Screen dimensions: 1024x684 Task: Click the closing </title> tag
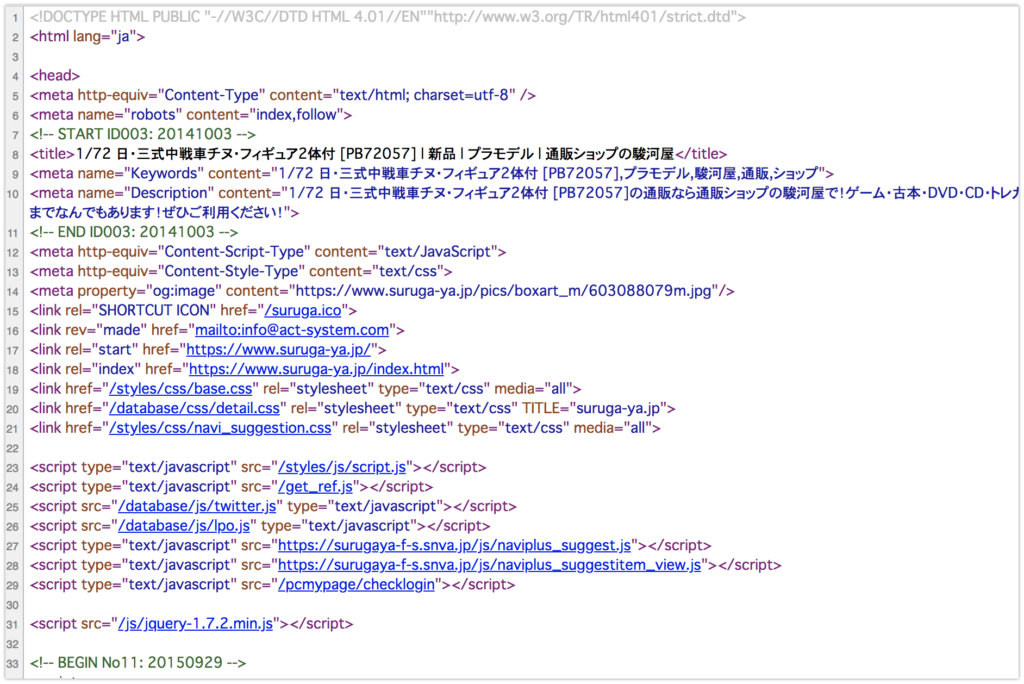pos(701,154)
